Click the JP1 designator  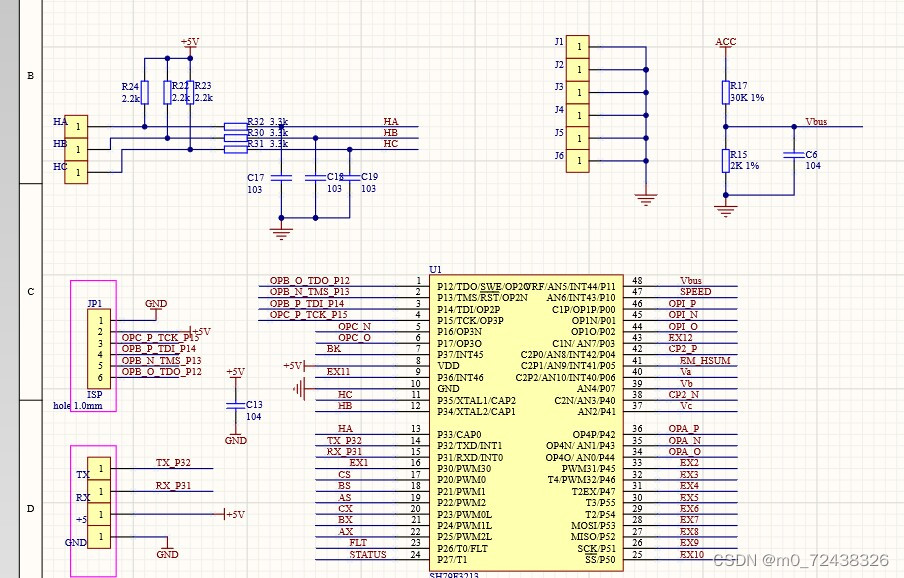[95, 303]
